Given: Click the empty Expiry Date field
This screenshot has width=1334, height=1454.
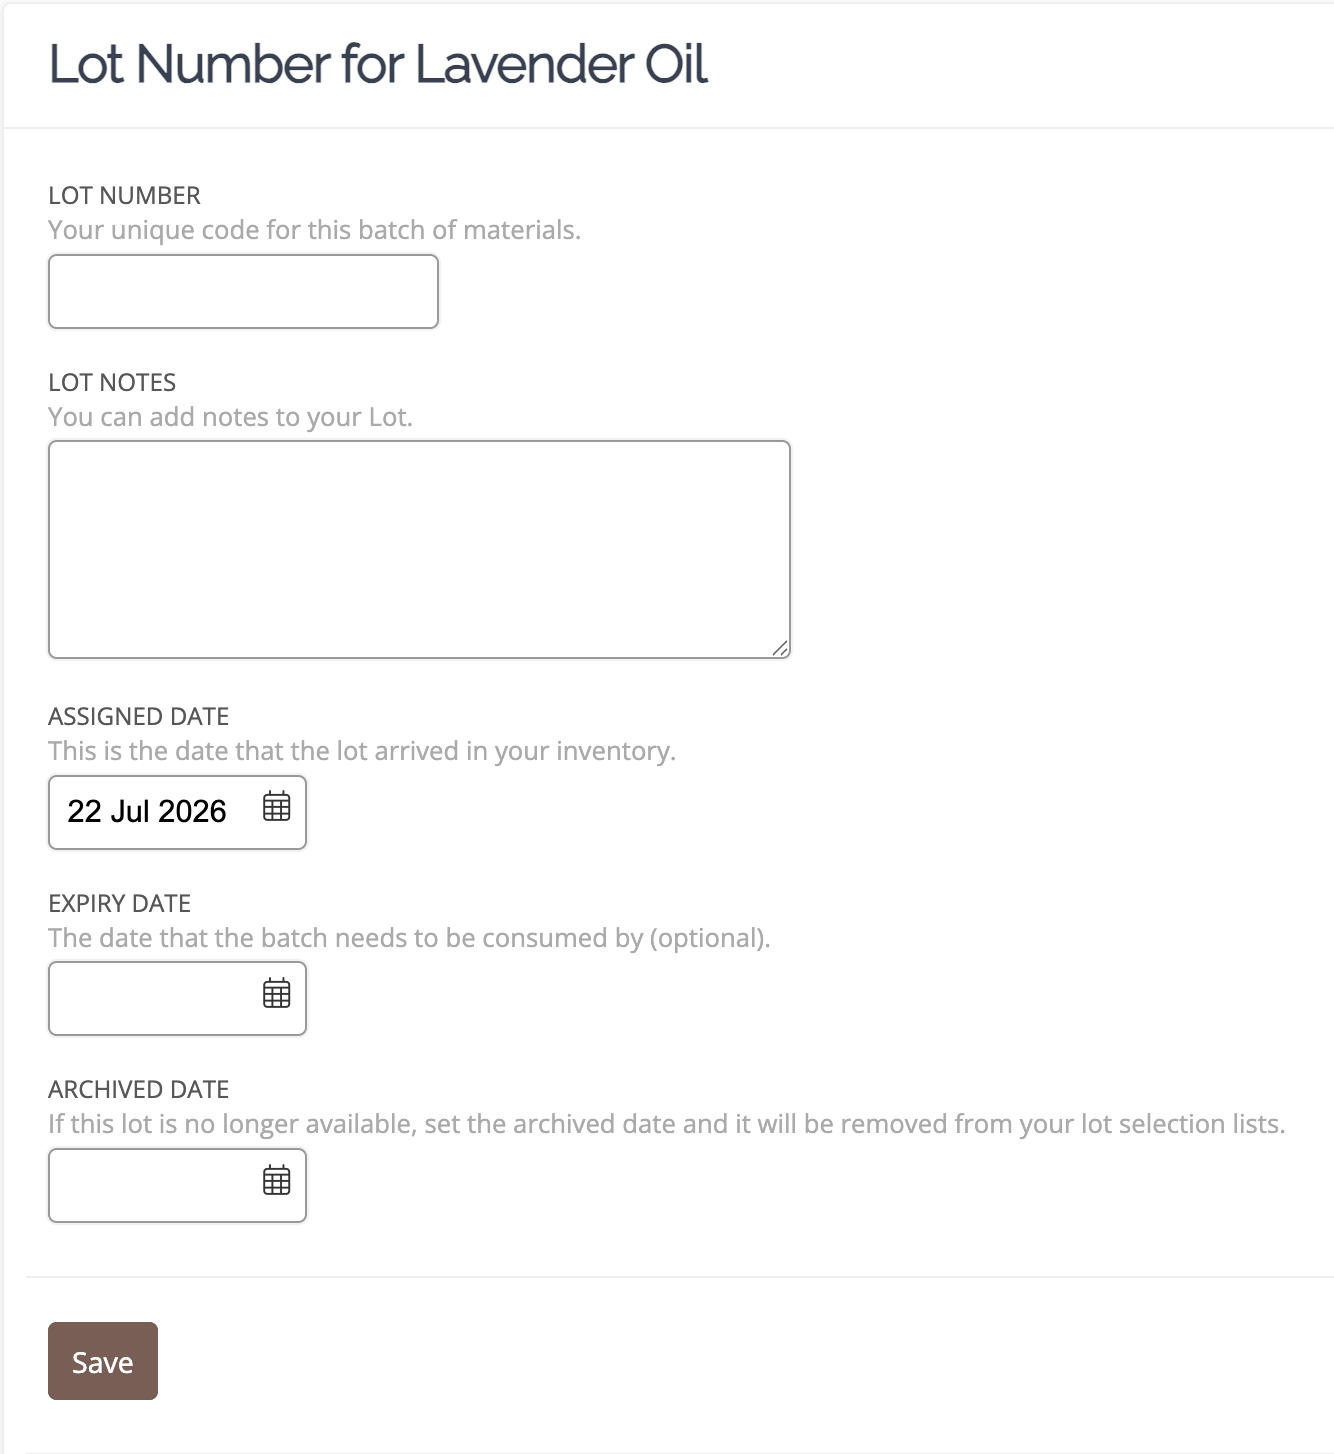Looking at the screenshot, I should pyautogui.click(x=177, y=998).
